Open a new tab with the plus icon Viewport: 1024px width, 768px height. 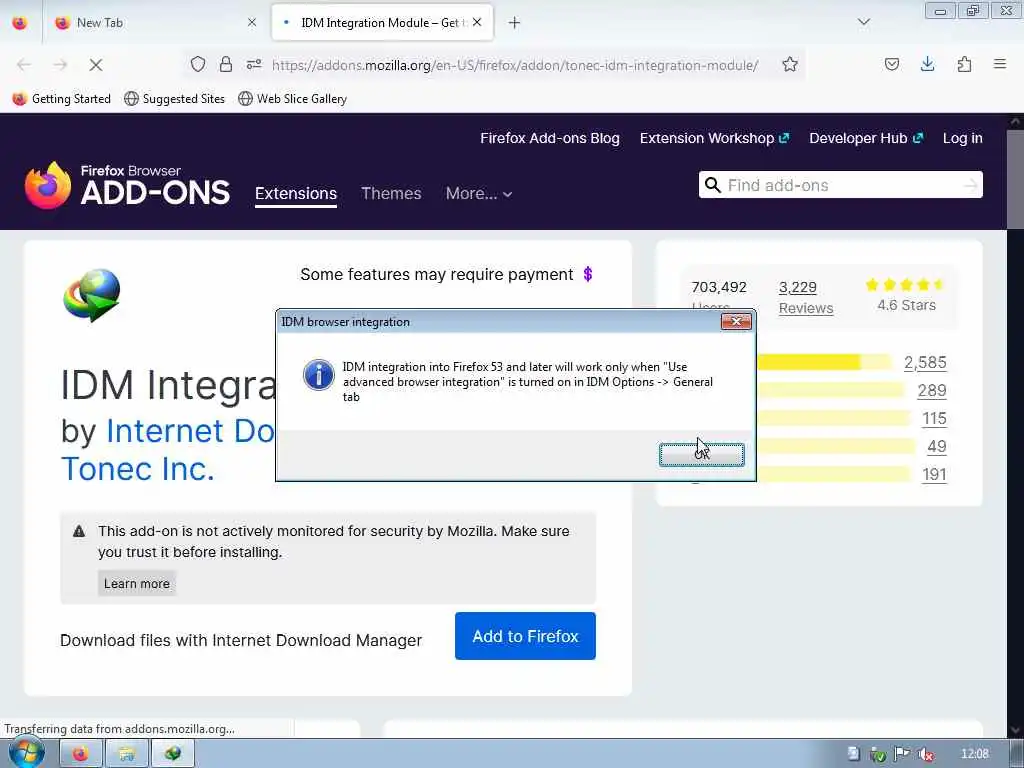515,23
